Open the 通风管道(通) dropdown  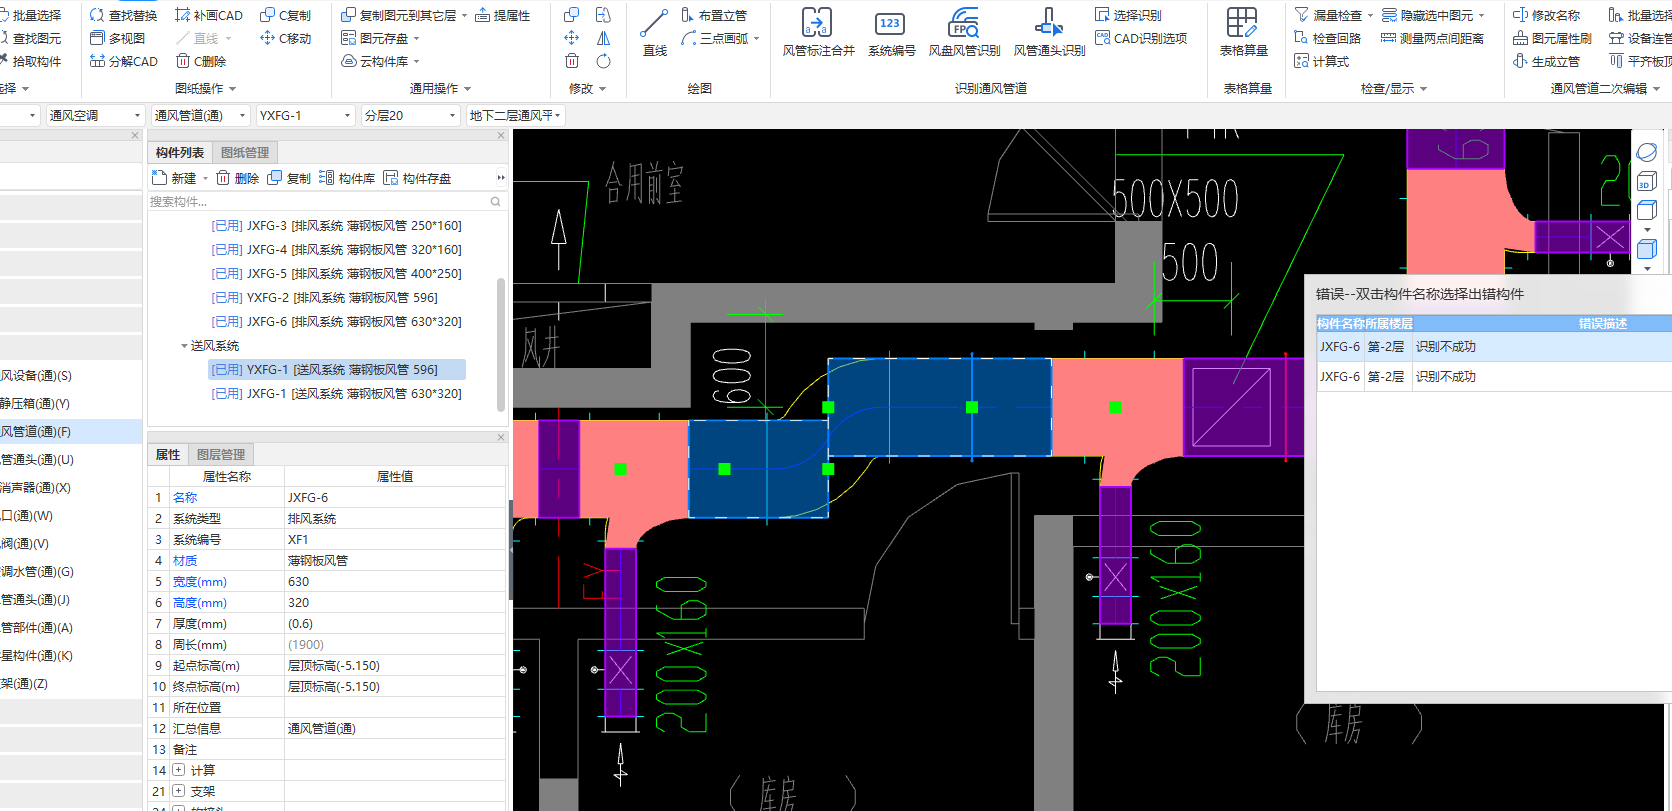(243, 115)
